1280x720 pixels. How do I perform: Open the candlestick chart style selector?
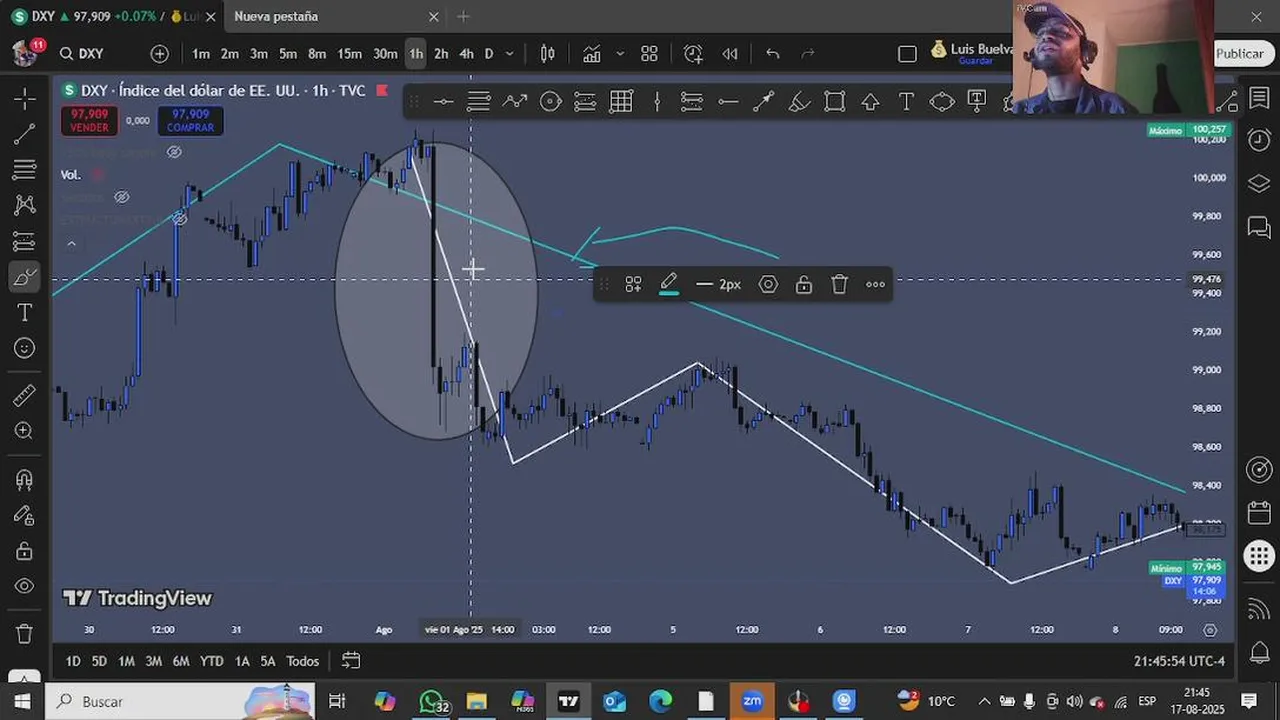(548, 54)
